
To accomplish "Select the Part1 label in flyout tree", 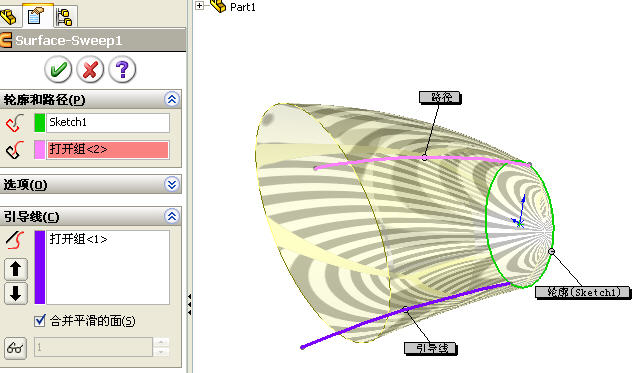I will [243, 7].
